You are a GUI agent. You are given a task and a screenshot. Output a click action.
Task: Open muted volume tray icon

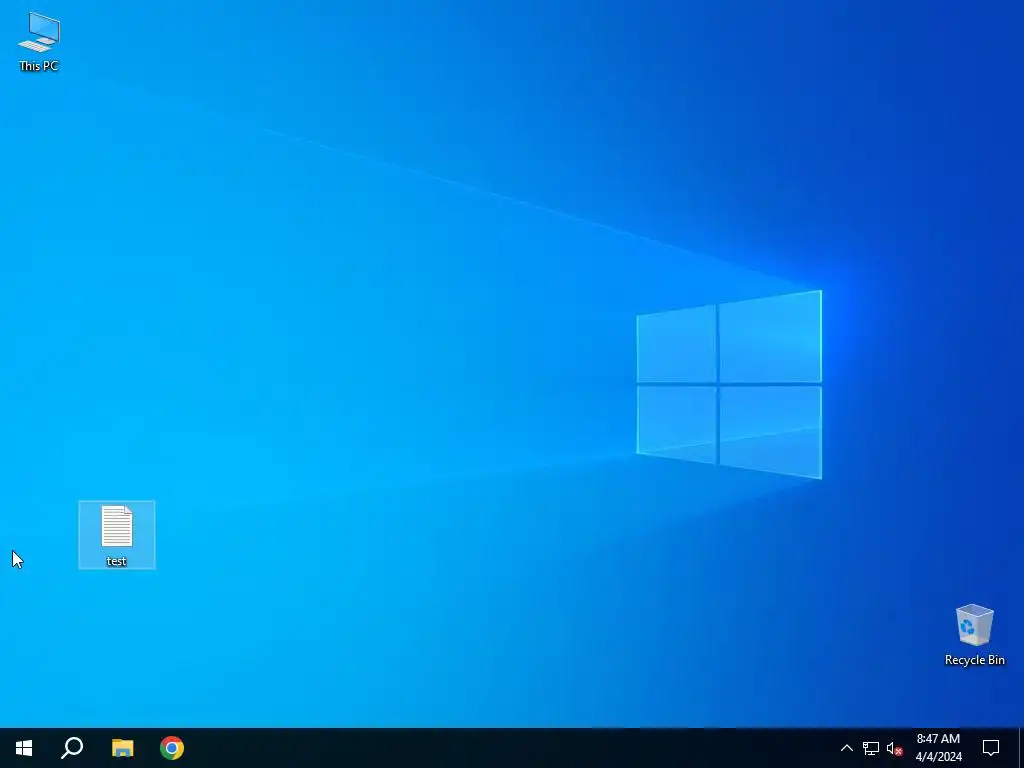tap(894, 748)
